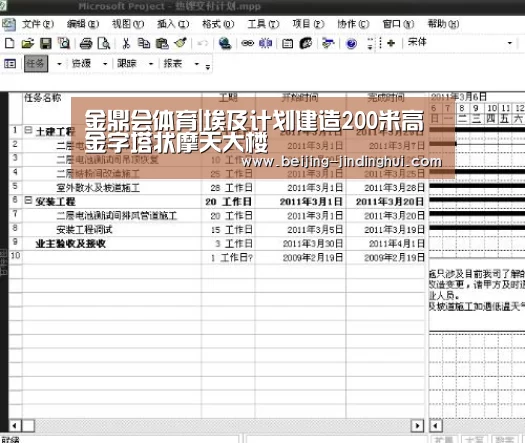The width and height of the screenshot is (525, 443).
Task: Open the 视图 menu
Action: click(x=128, y=24)
